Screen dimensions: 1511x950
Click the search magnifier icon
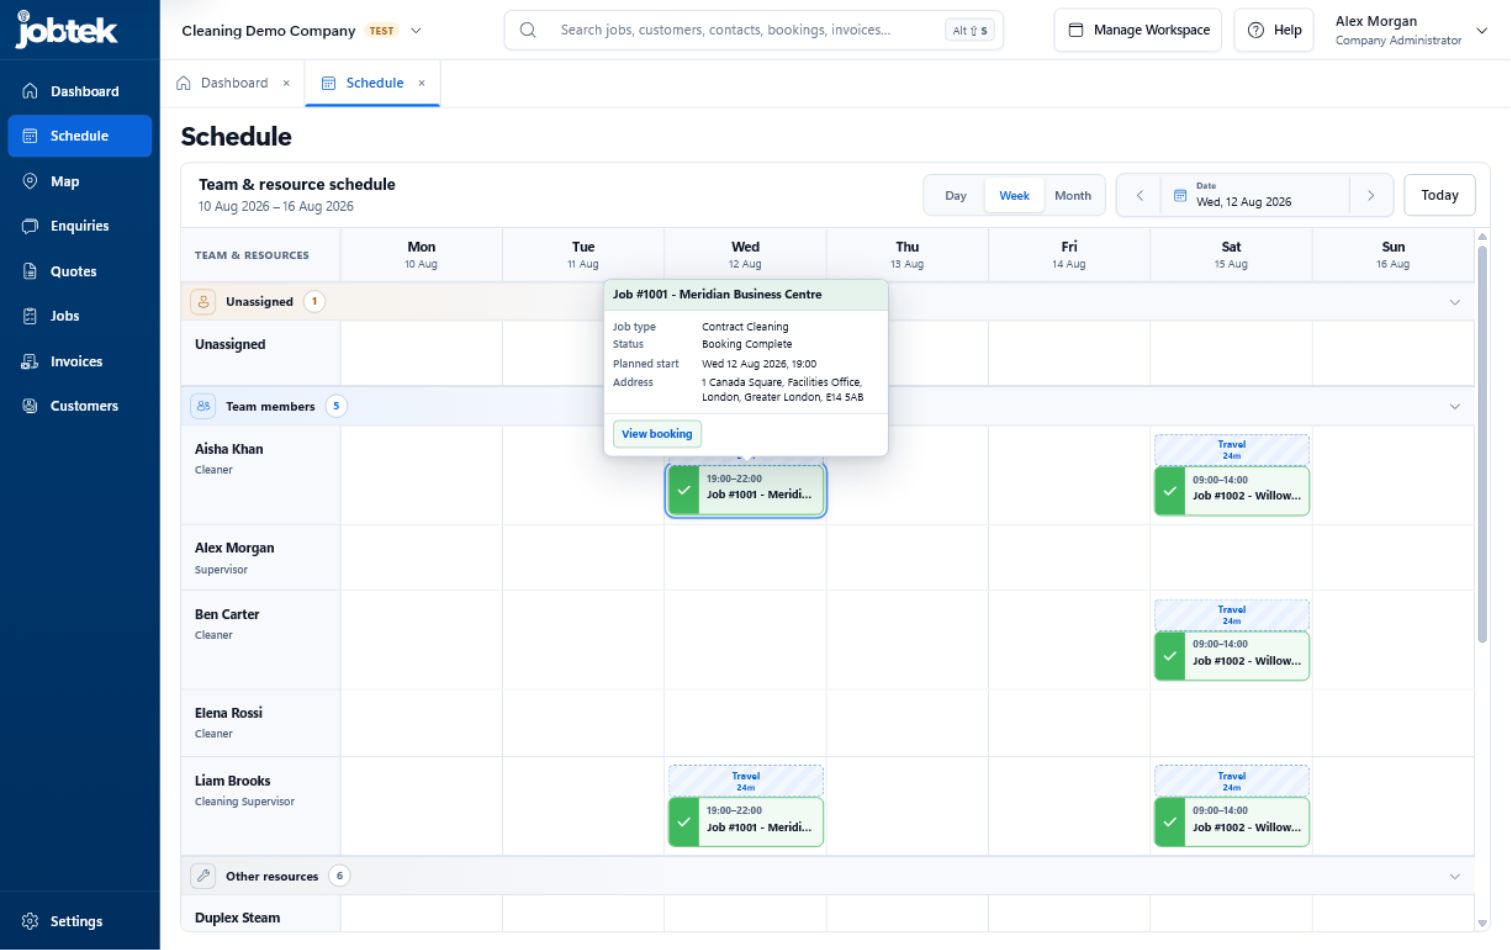[528, 30]
